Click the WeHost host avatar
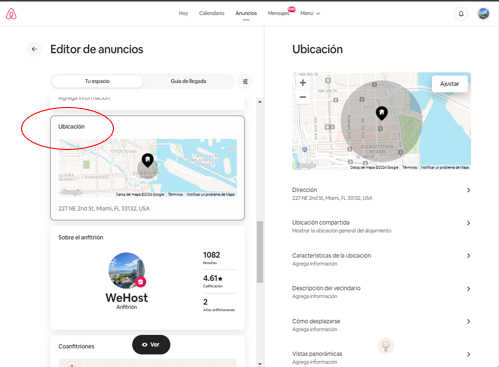499x367 pixels. 126,270
